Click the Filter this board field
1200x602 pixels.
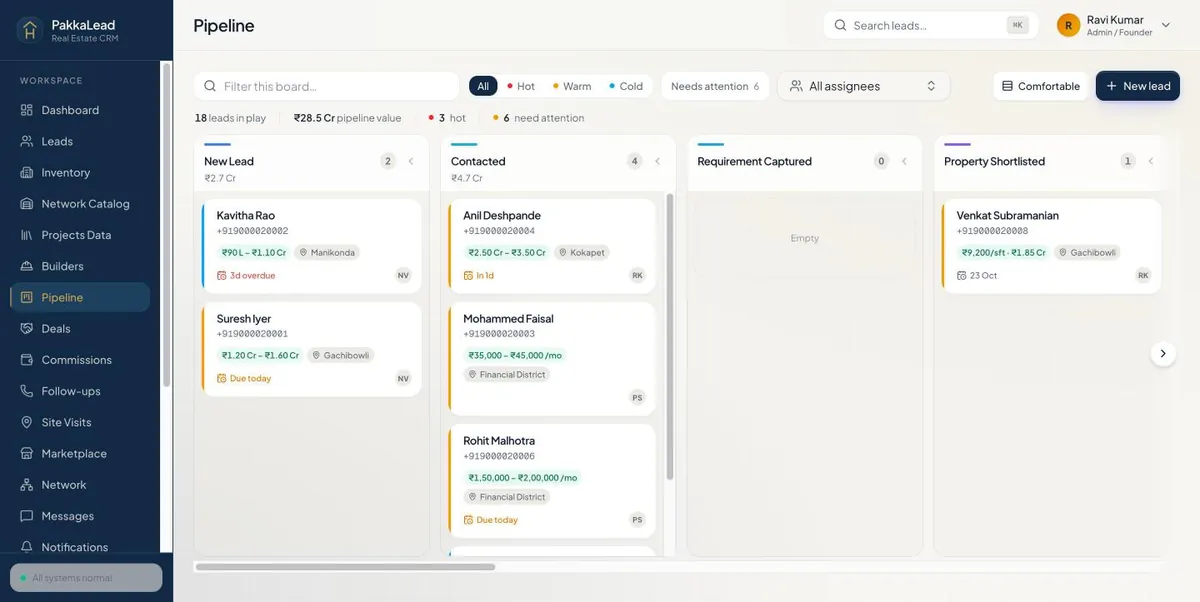(327, 86)
